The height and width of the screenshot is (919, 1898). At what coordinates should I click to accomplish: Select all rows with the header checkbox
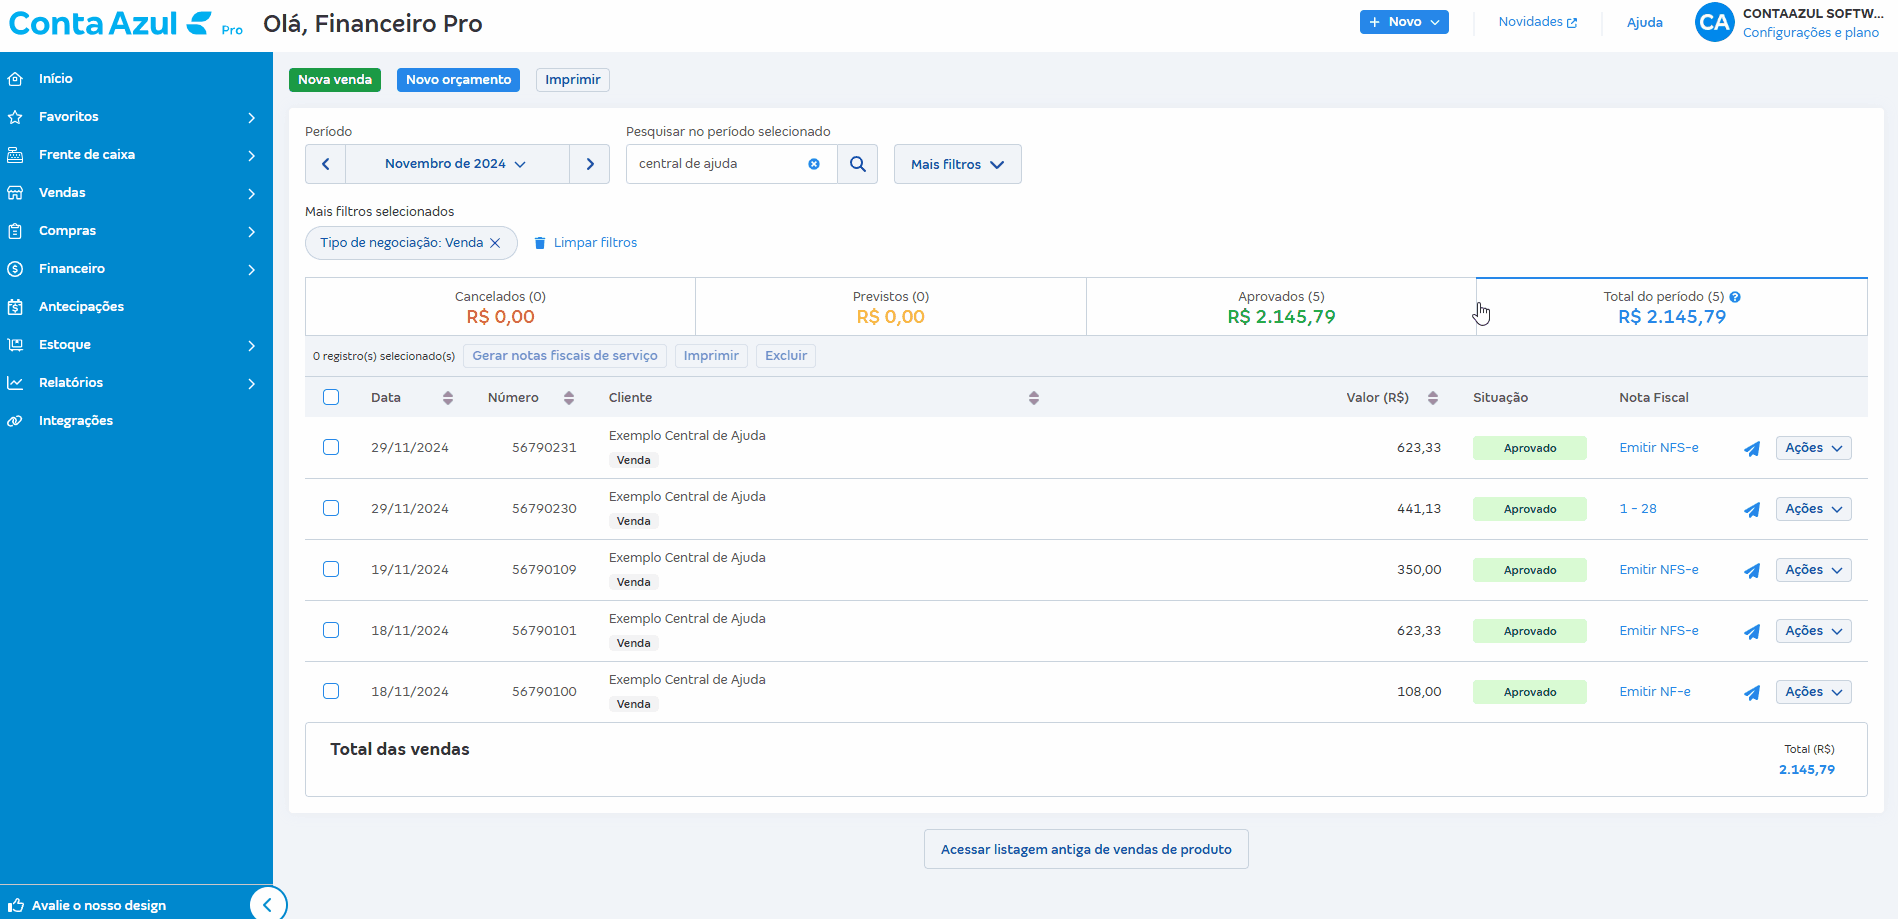331,397
